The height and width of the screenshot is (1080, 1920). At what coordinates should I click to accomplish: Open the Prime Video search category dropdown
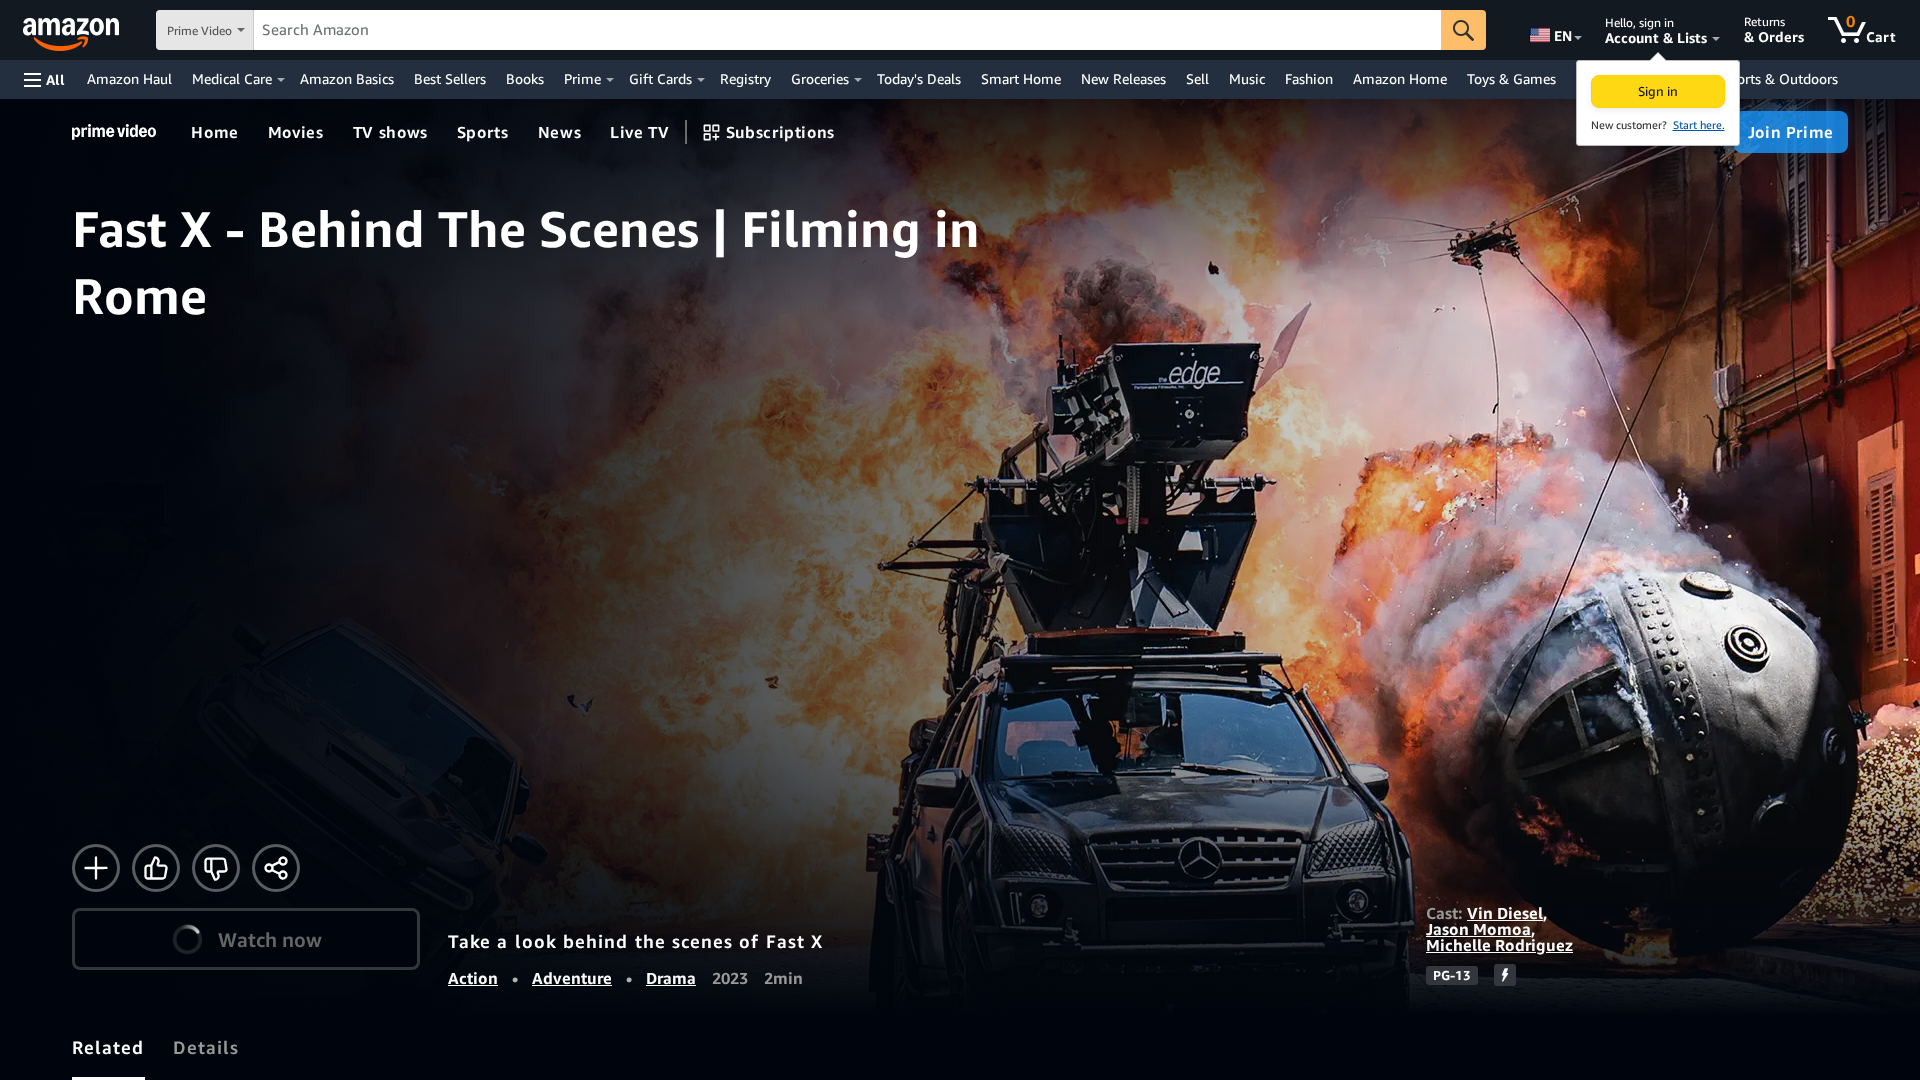(x=205, y=30)
